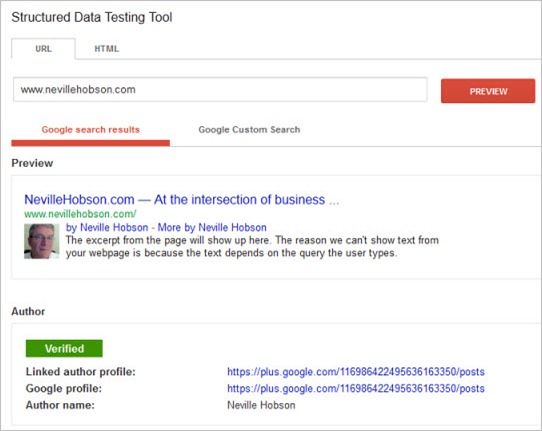Click the 'Google profile:' label
This screenshot has width=542, height=431.
click(64, 388)
